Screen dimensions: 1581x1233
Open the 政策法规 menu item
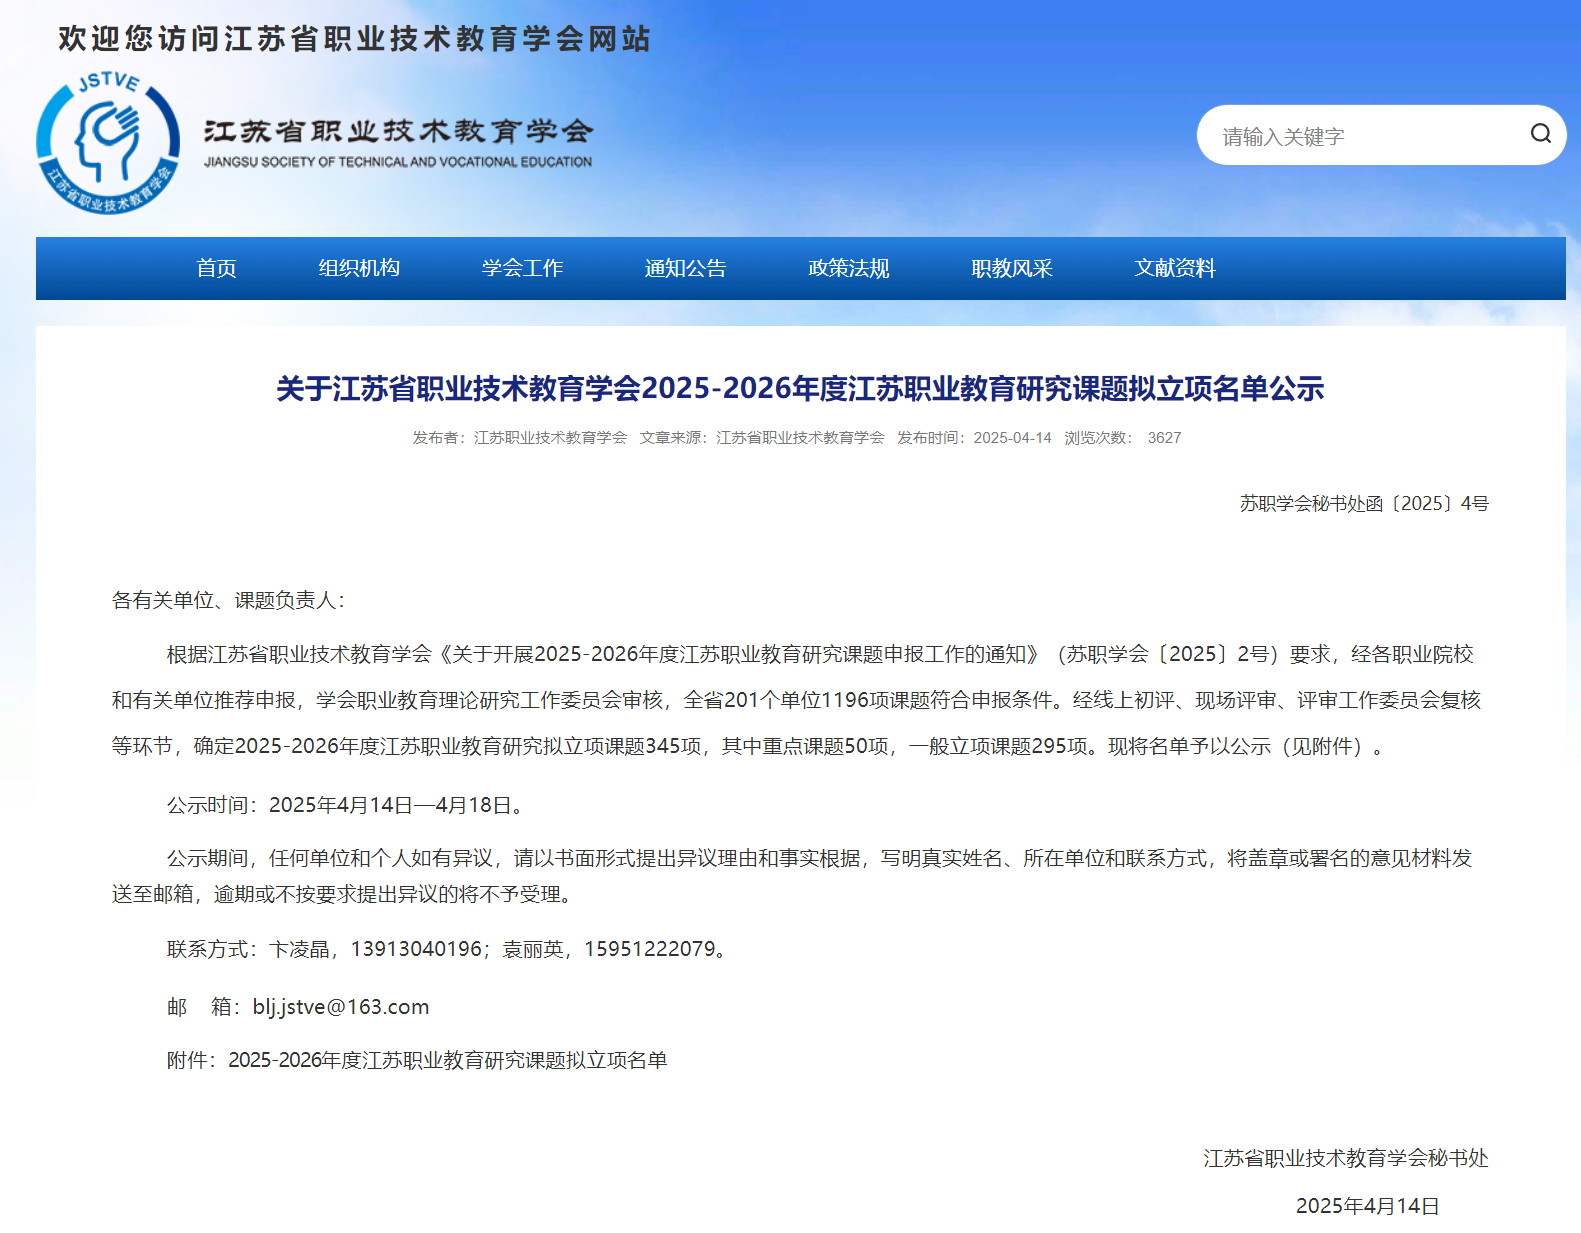point(848,268)
